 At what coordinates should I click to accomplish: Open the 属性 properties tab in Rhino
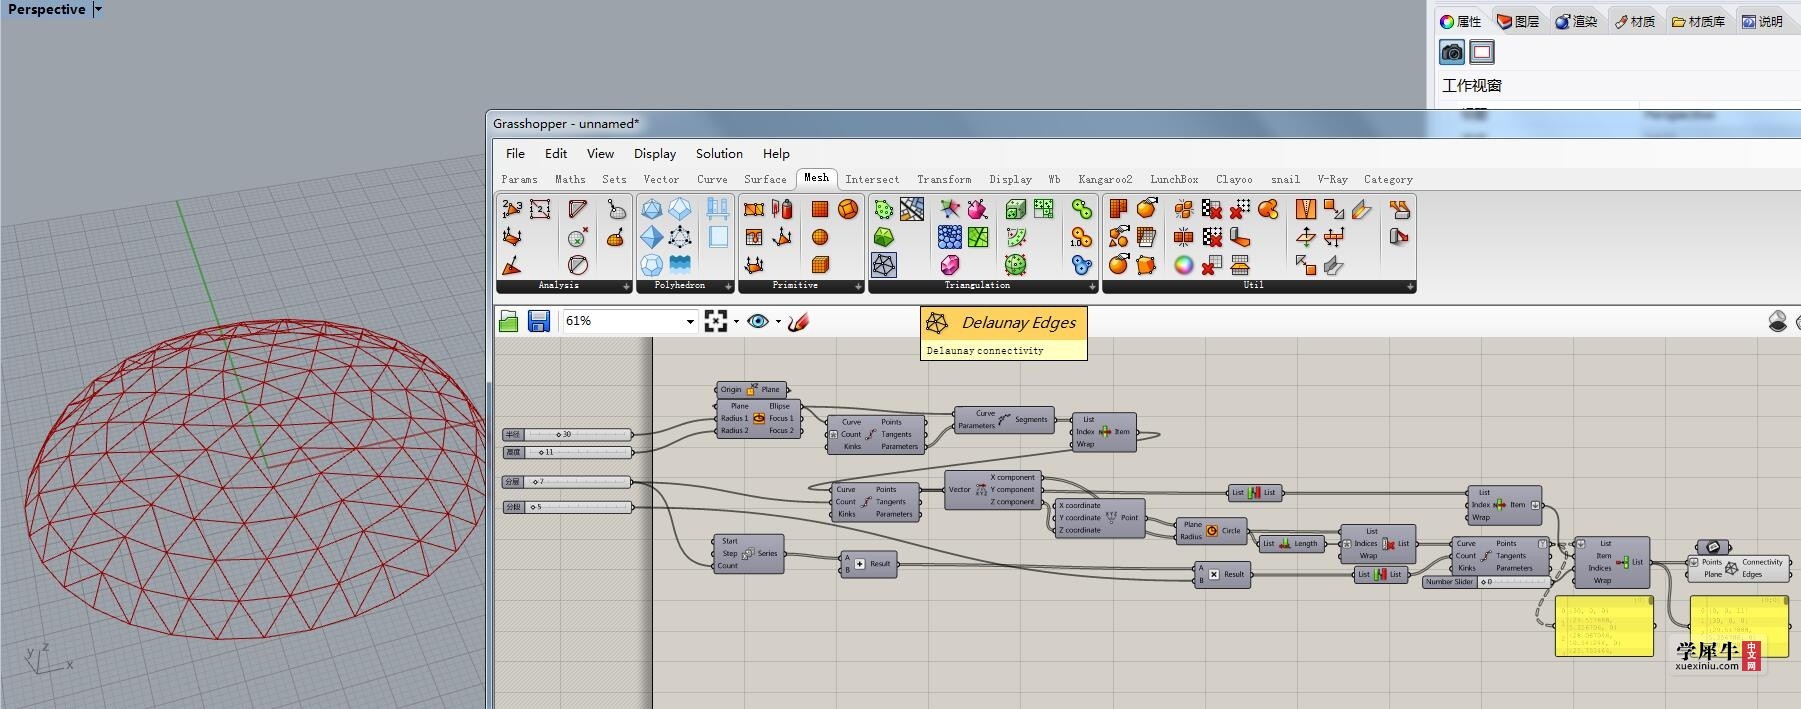tap(1460, 21)
